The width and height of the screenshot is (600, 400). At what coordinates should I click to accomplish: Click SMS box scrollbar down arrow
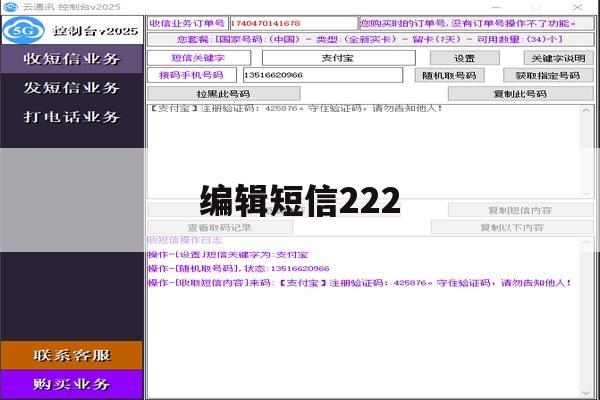[586, 193]
